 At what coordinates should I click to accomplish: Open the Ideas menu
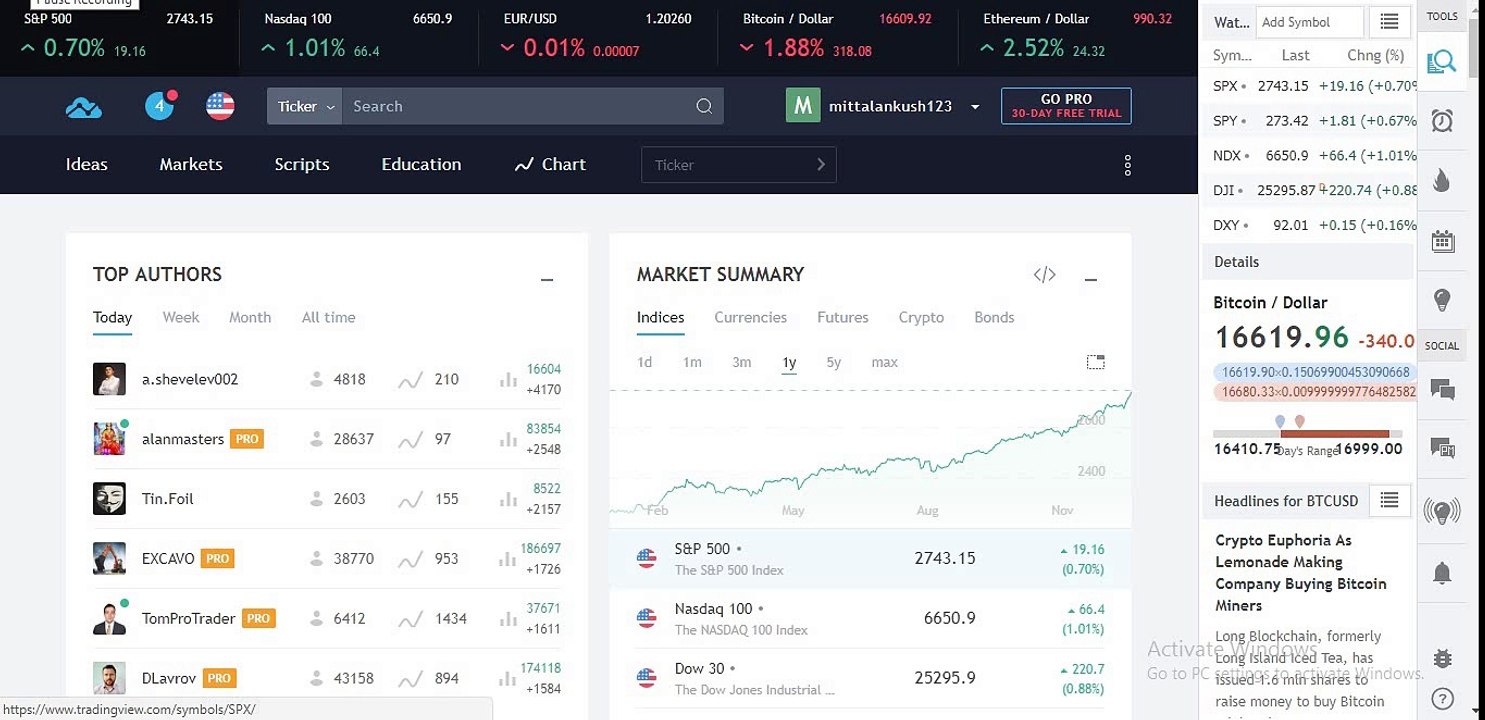pyautogui.click(x=87, y=164)
